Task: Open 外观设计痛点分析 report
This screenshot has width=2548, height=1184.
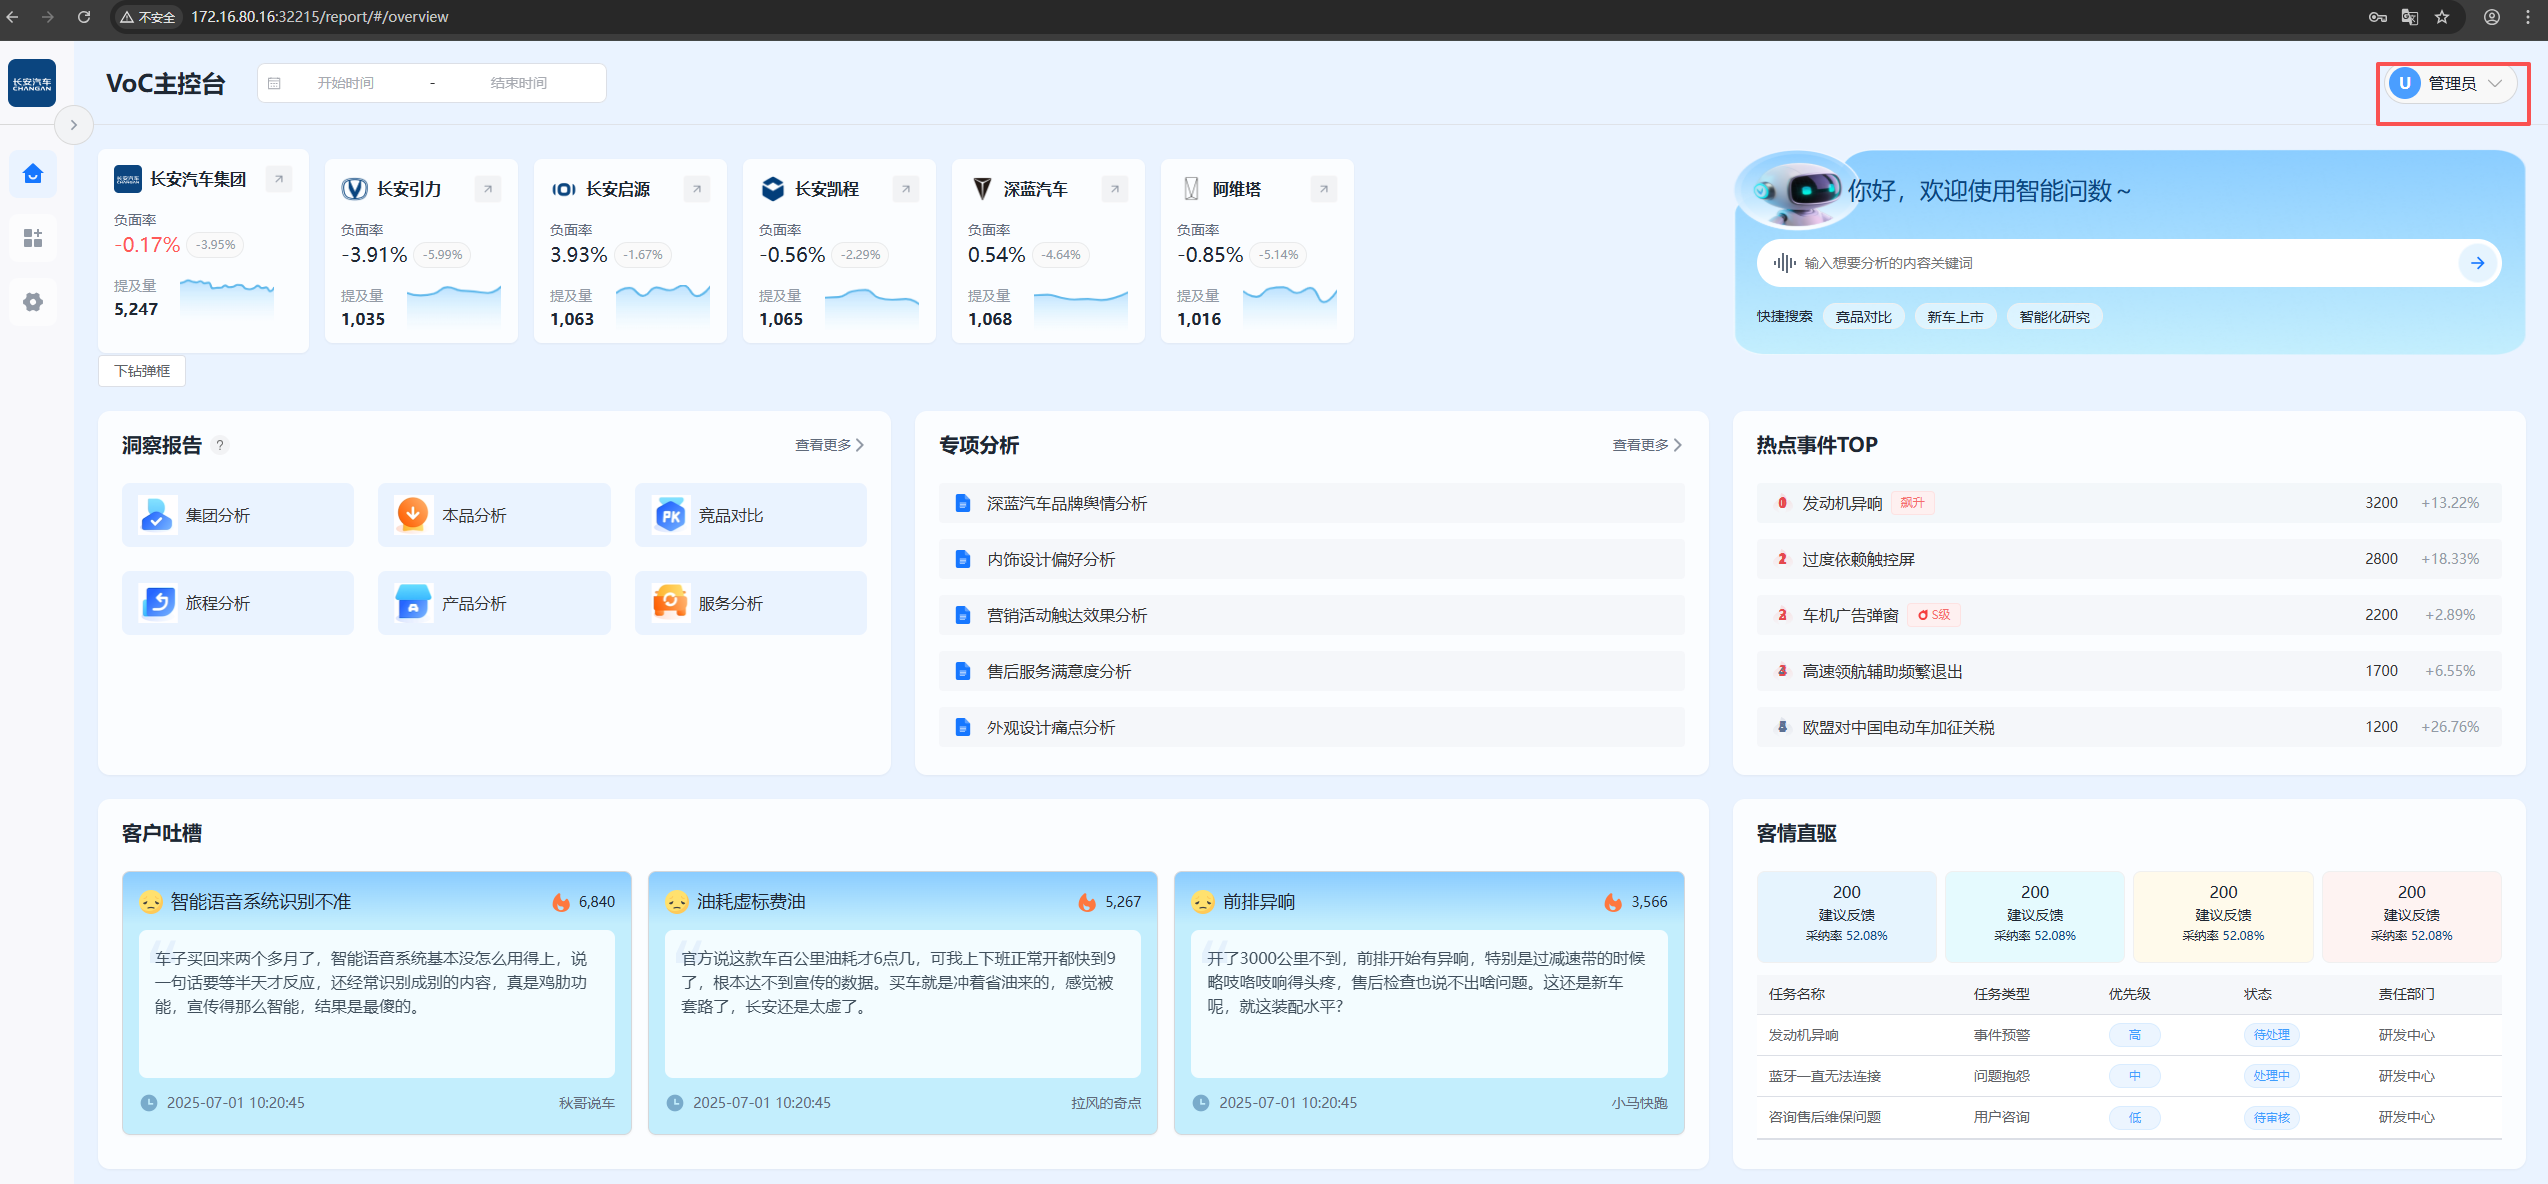Action: (1312, 727)
